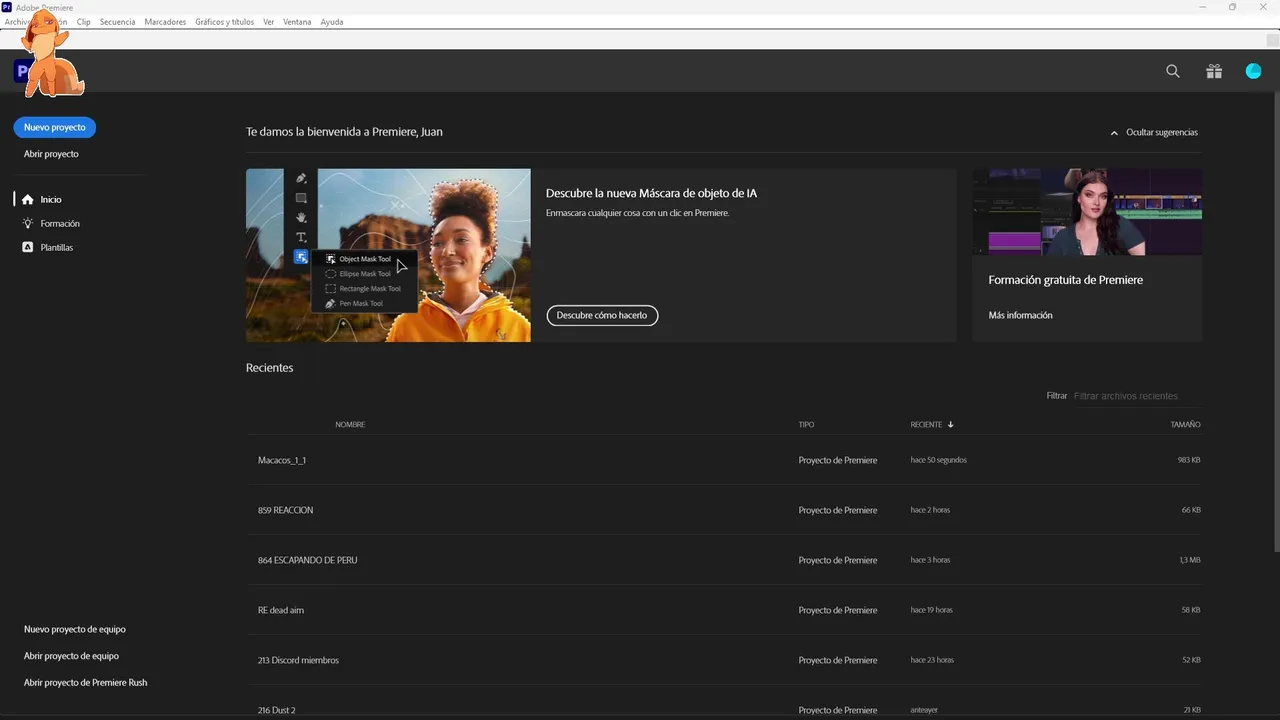Image resolution: width=1280 pixels, height=720 pixels.
Task: Open the search magnifier icon
Action: pyautogui.click(x=1173, y=71)
